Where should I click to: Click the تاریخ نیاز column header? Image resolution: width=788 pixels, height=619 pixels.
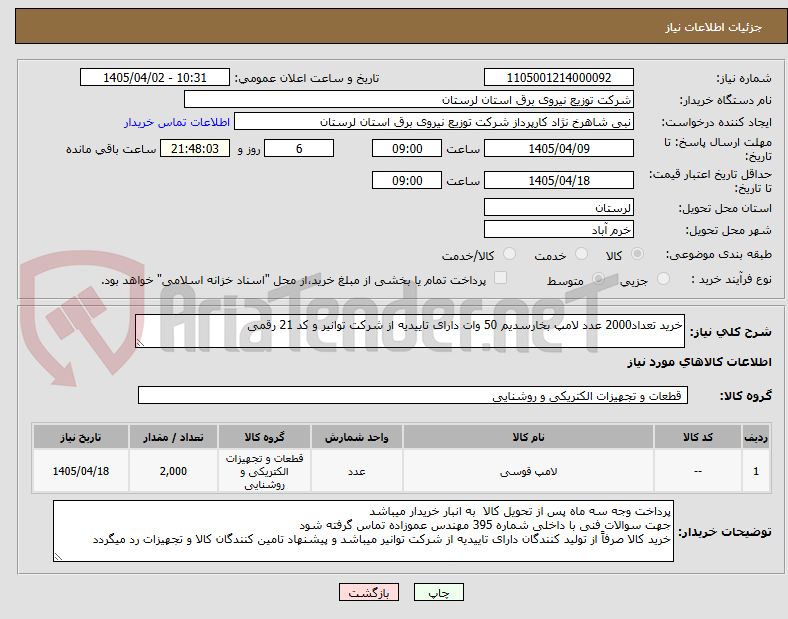pyautogui.click(x=81, y=437)
